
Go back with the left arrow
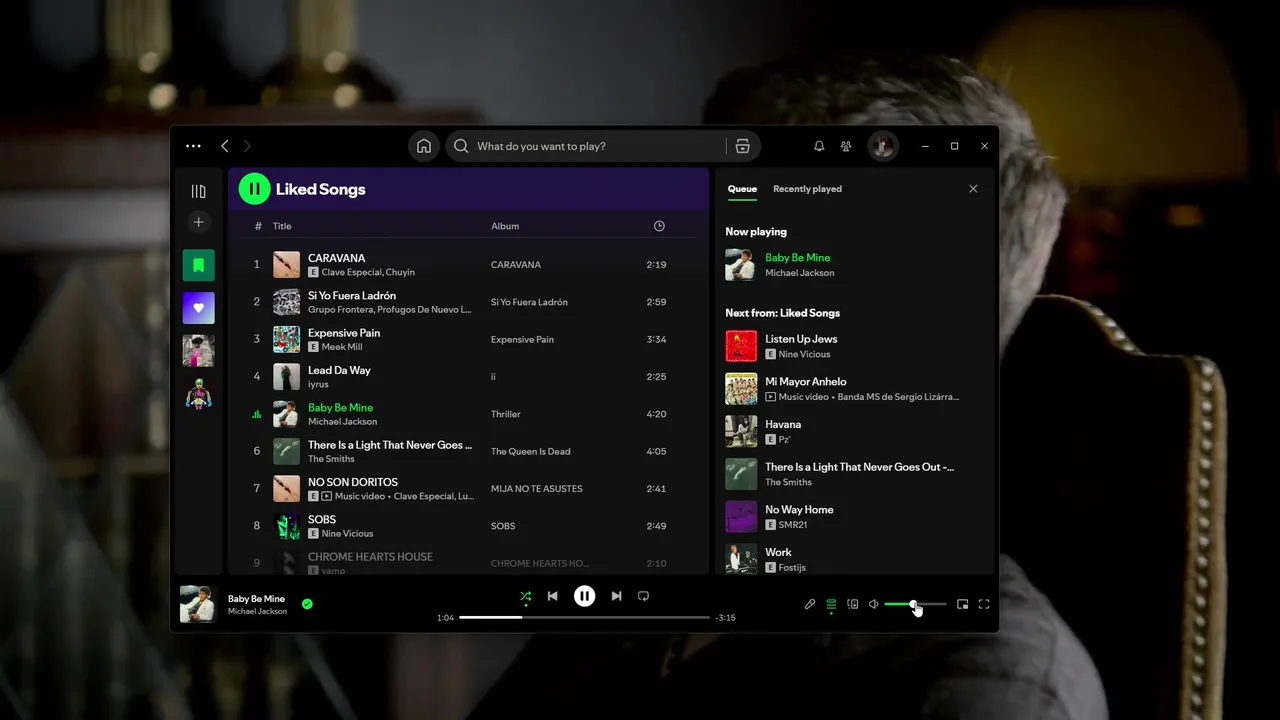click(x=224, y=146)
